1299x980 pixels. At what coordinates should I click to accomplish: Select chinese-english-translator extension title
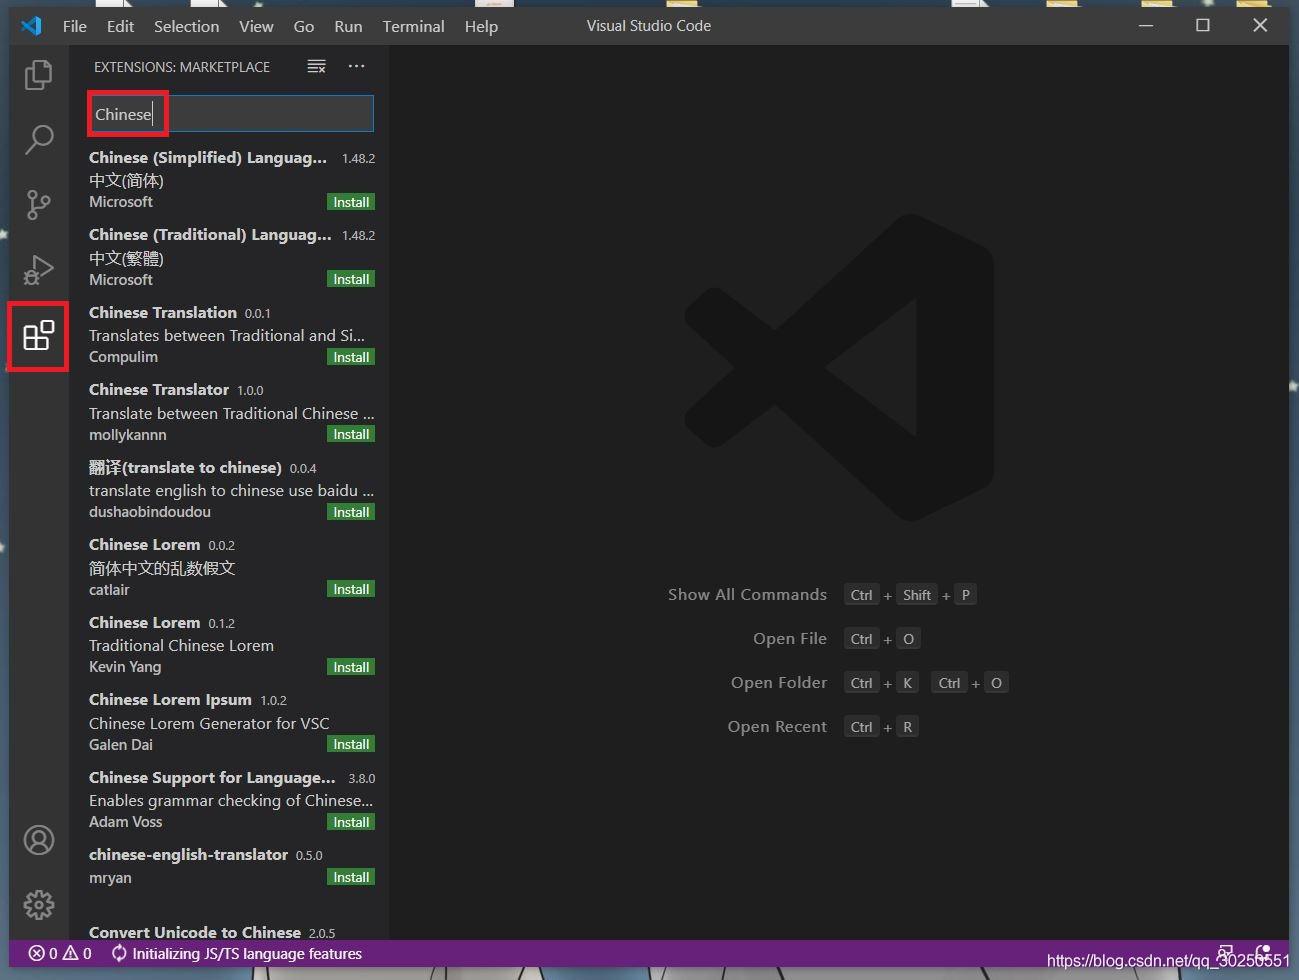point(188,855)
